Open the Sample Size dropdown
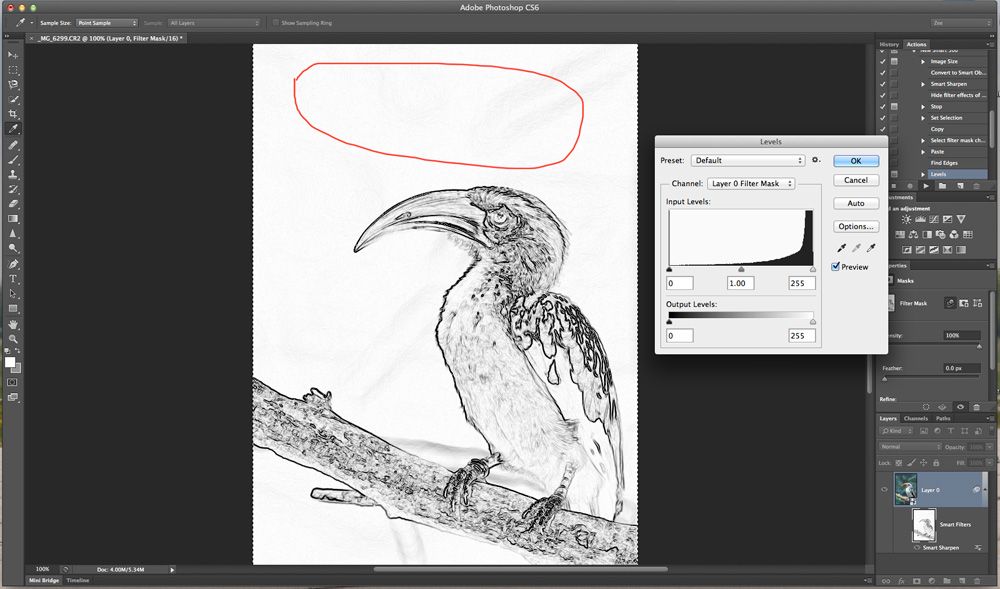 [x=106, y=22]
